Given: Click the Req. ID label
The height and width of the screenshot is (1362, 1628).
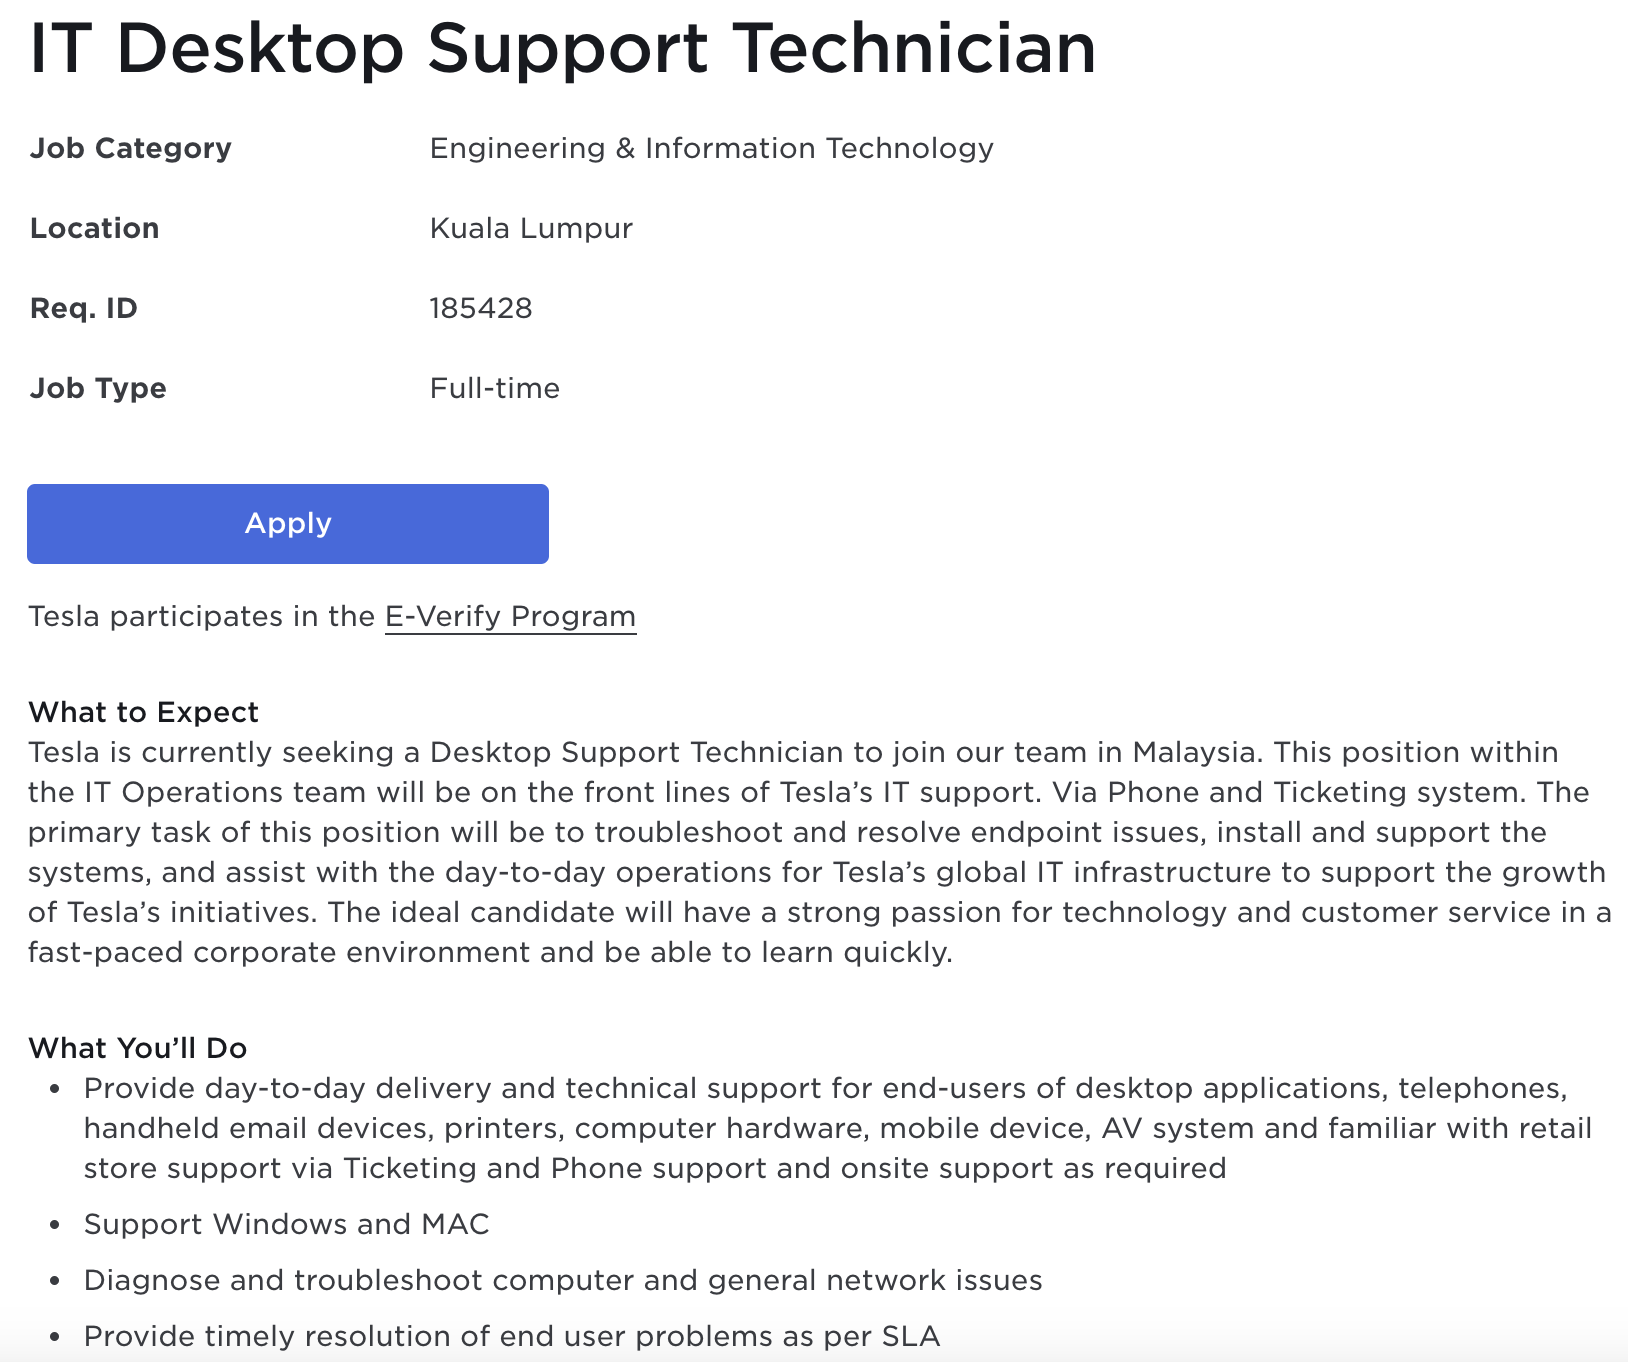Looking at the screenshot, I should tap(84, 308).
